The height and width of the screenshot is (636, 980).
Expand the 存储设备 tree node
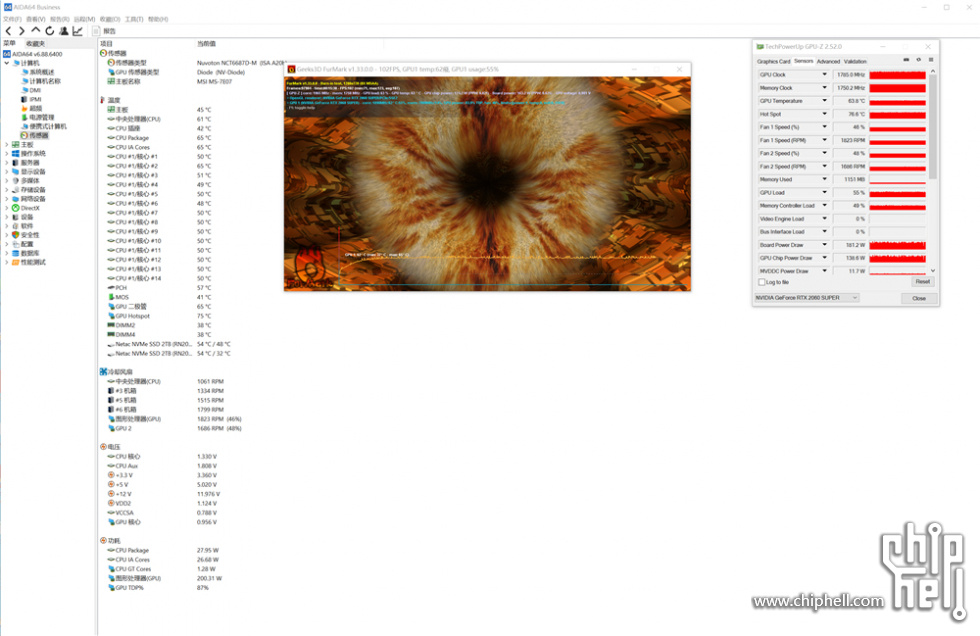[x=7, y=190]
